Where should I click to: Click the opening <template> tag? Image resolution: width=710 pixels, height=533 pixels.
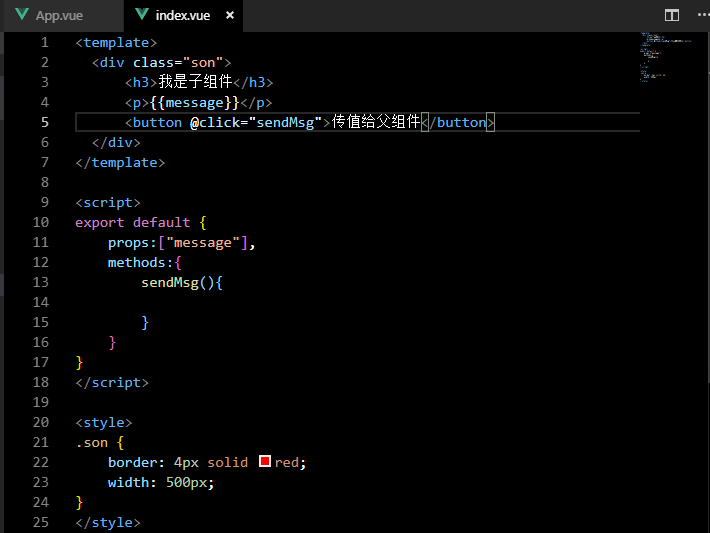116,43
